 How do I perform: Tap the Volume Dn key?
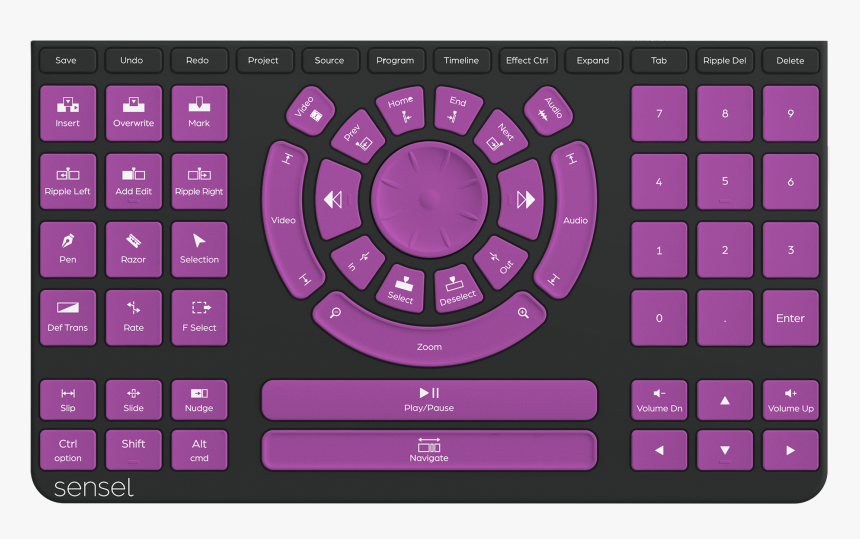coord(659,400)
